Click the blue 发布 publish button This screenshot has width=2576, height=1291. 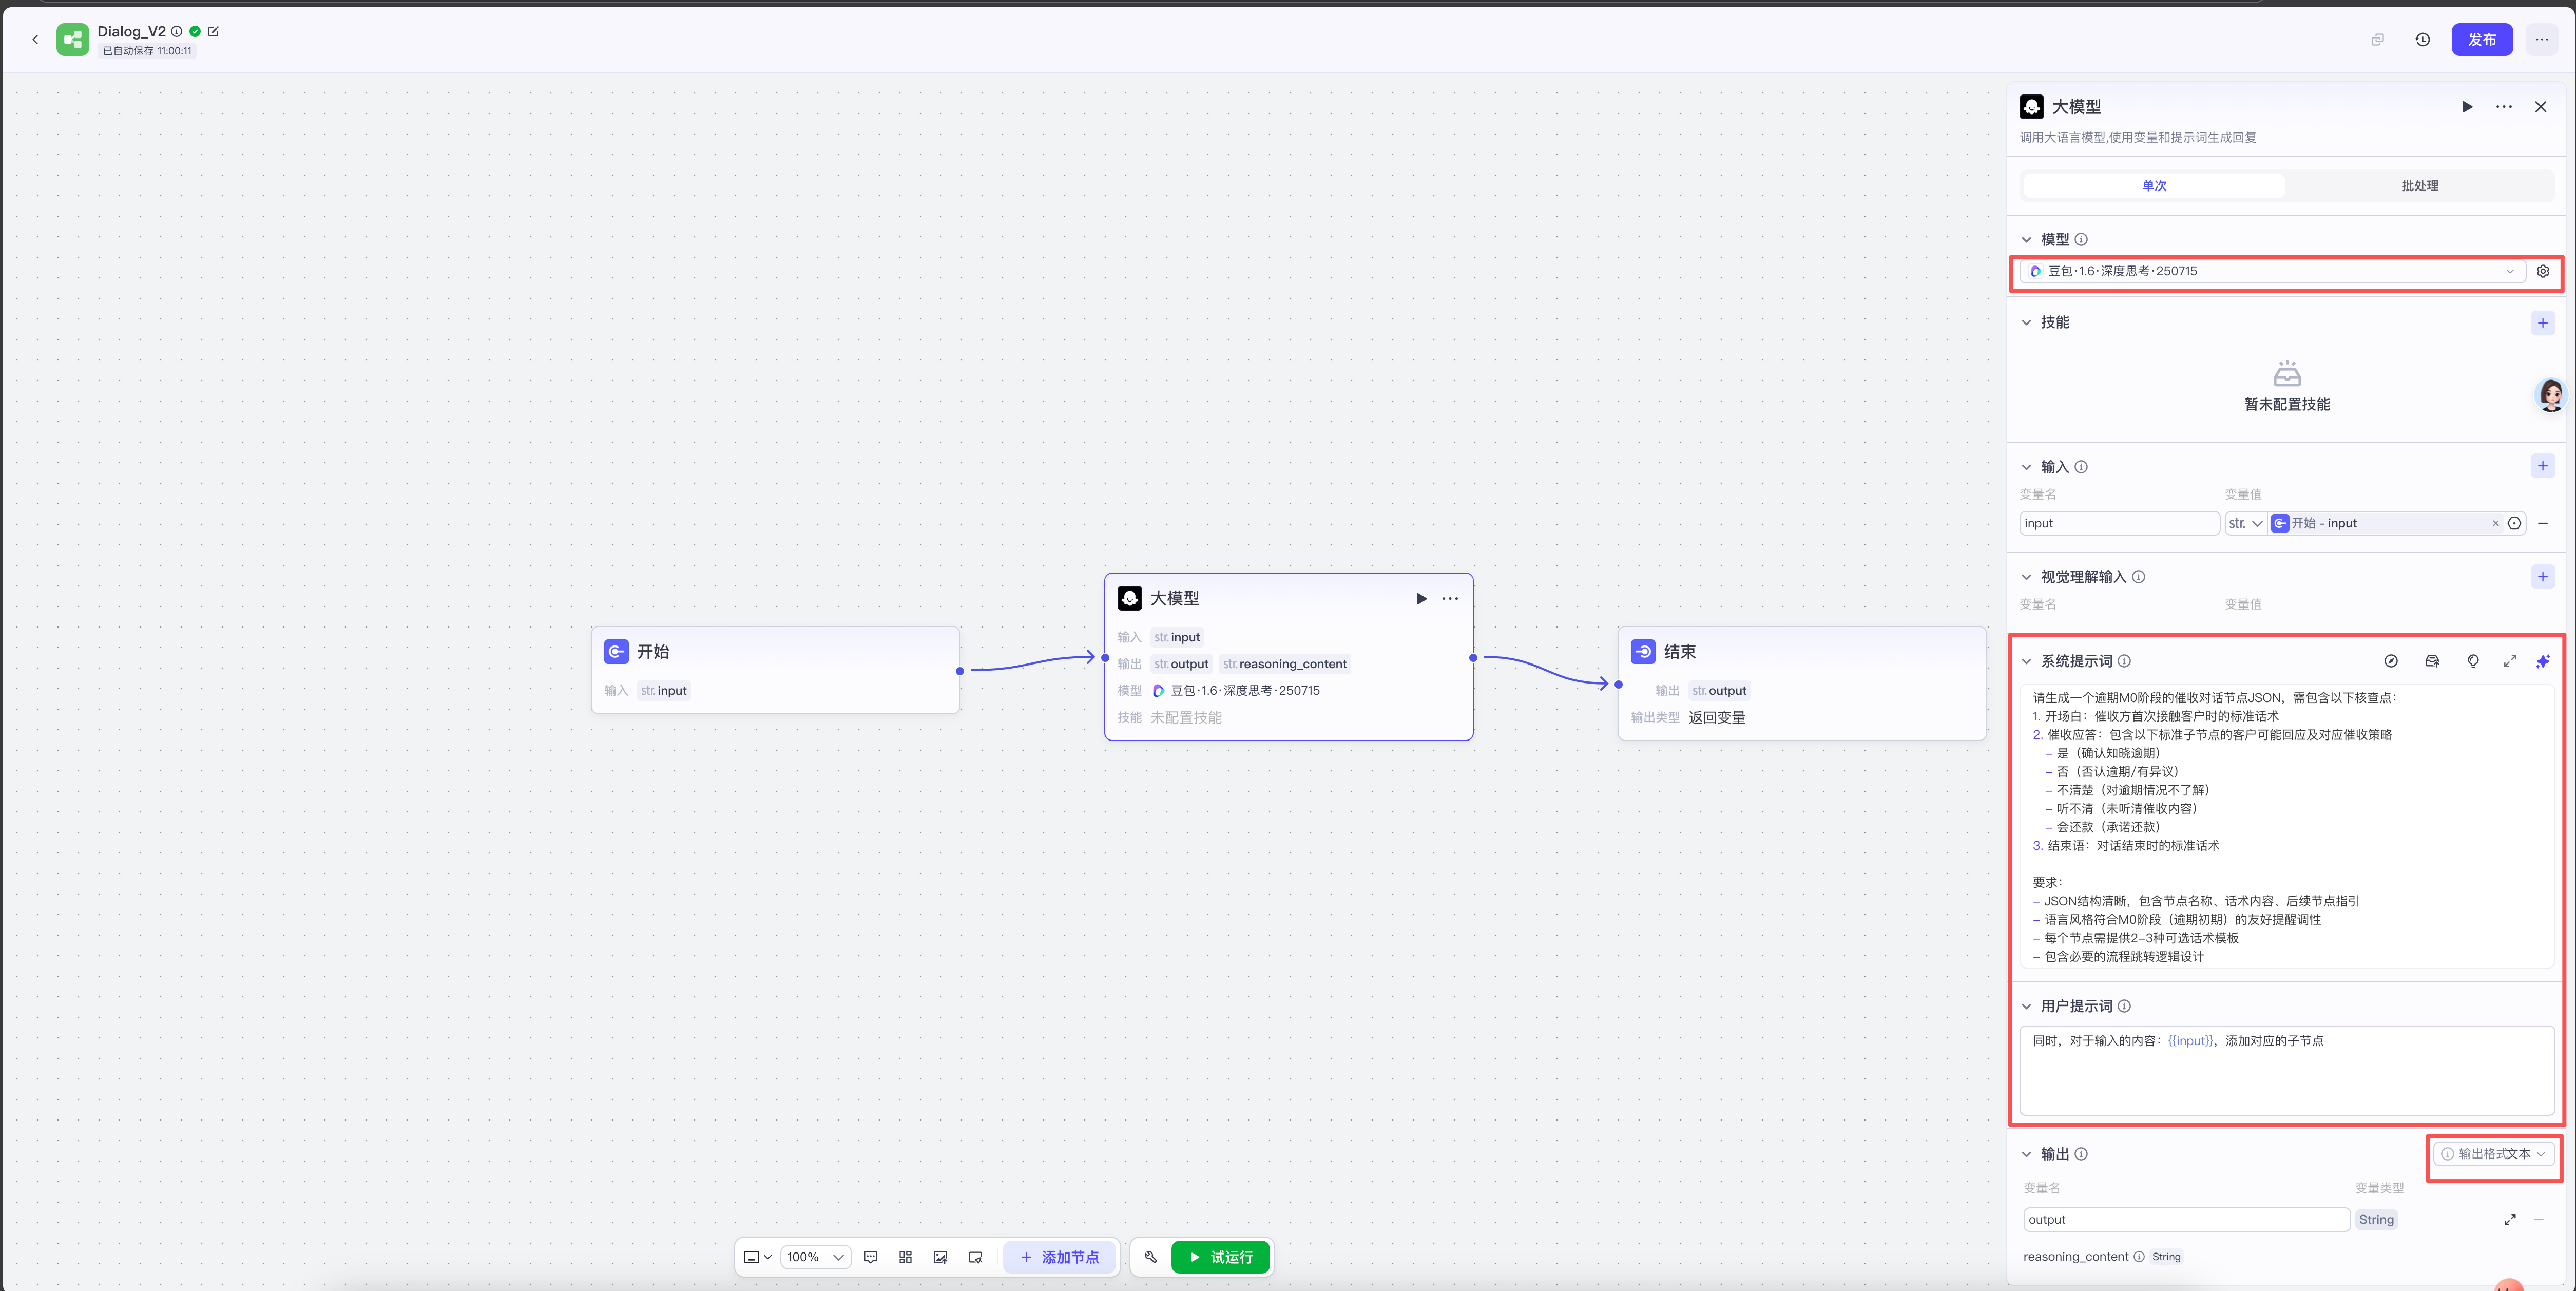(2481, 40)
